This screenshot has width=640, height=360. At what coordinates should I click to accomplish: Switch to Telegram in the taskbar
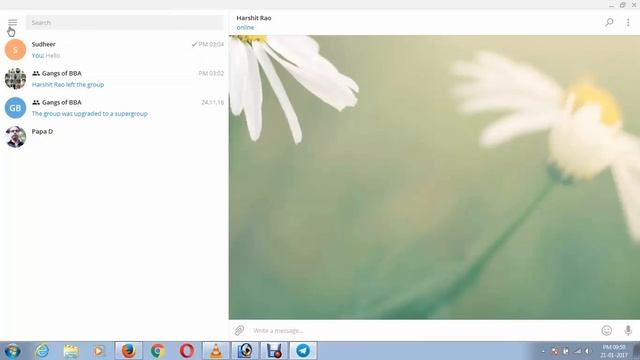(303, 351)
